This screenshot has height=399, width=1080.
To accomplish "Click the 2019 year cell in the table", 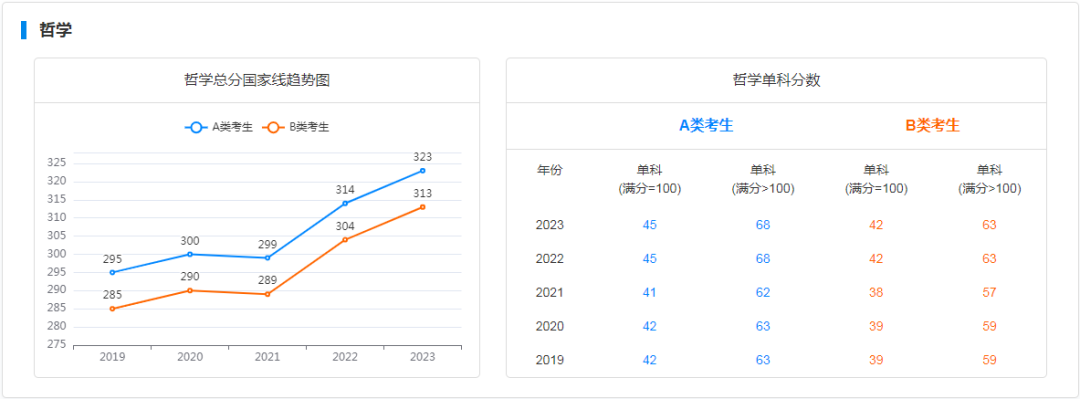I will pyautogui.click(x=550, y=360).
